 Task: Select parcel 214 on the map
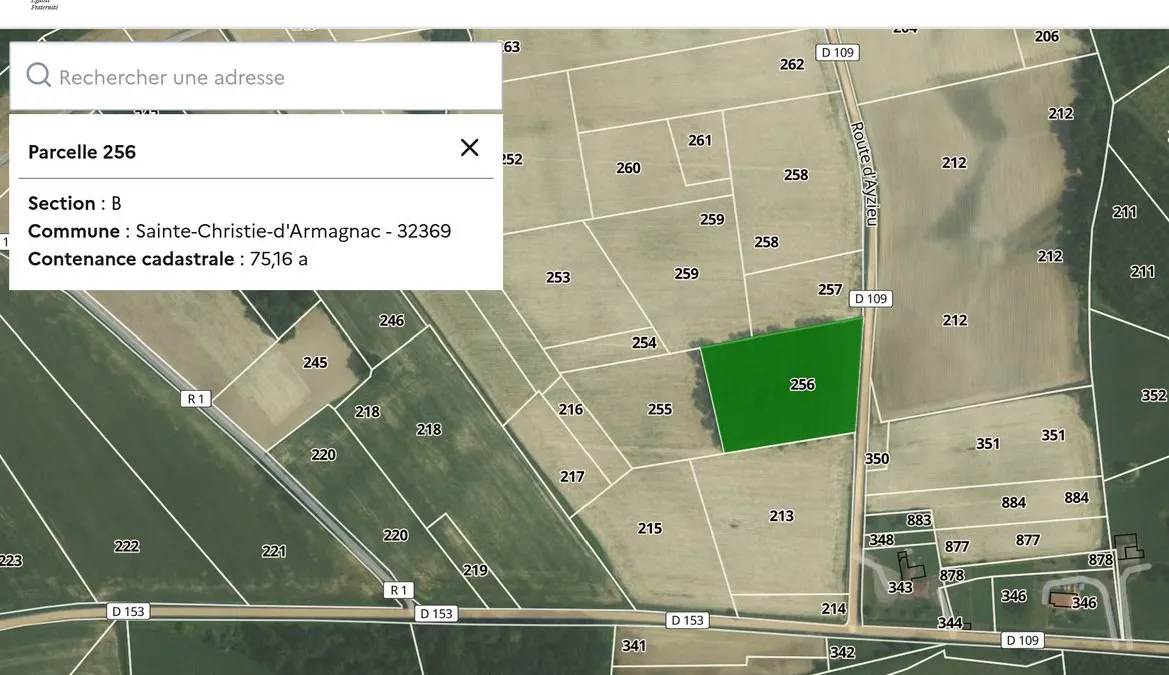834,609
